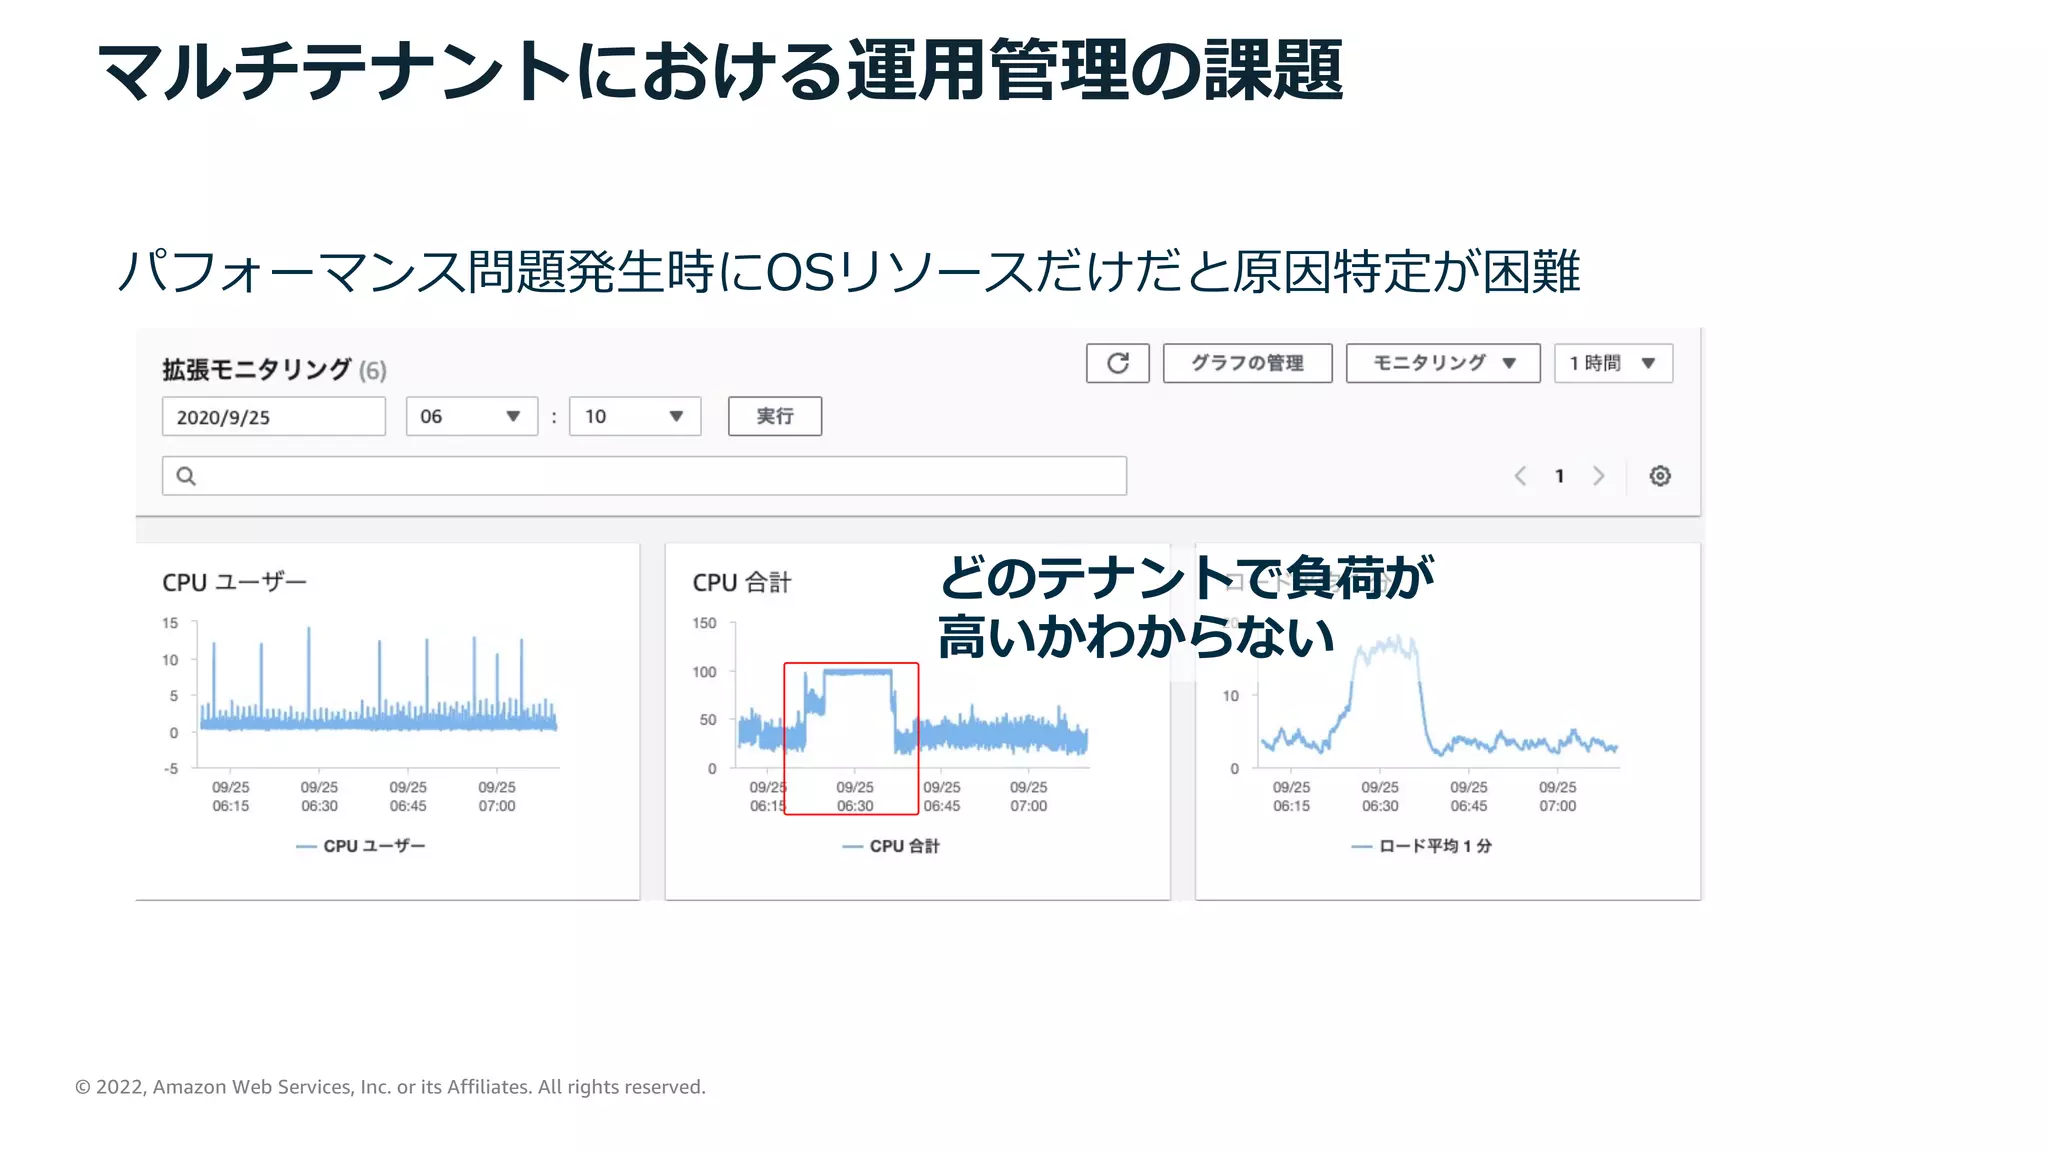2048x1152 pixels.
Task: Click the 150 y-axis value in CPU 合計
Action: coord(704,623)
